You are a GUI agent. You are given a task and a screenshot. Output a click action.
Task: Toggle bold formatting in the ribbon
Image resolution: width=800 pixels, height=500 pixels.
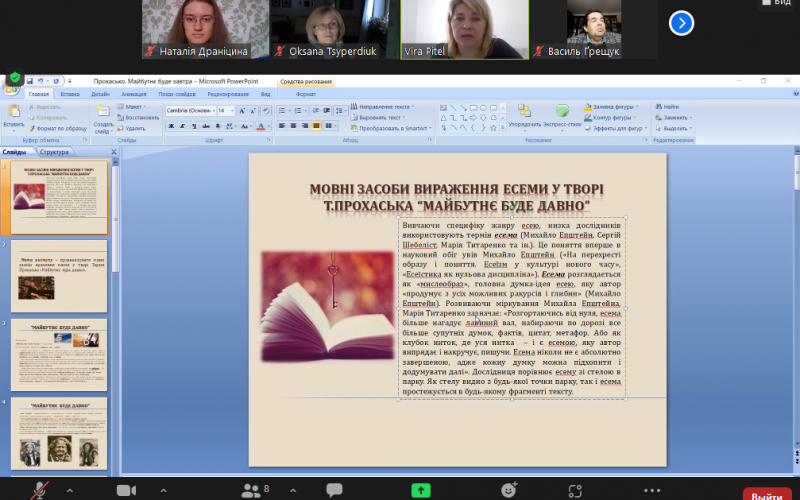[171, 126]
